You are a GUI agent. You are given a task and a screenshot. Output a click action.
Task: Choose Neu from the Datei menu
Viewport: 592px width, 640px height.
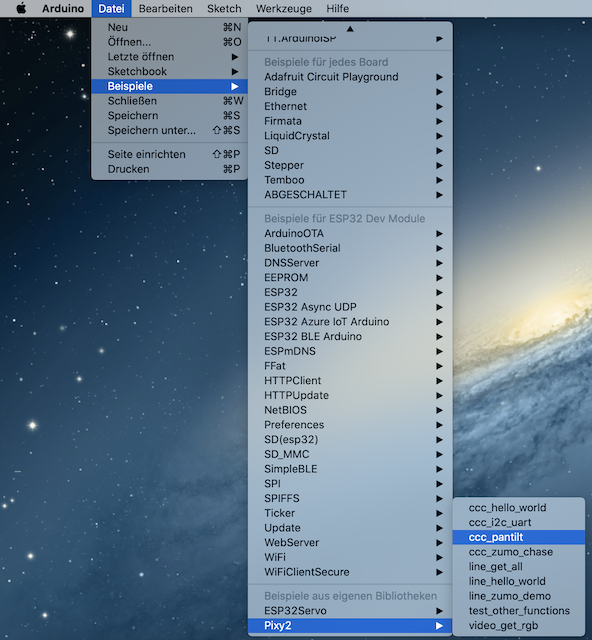169,27
